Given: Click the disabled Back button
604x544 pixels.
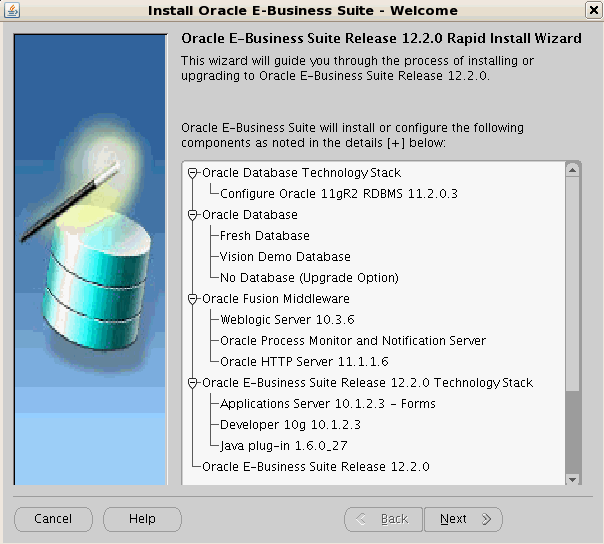Looking at the screenshot, I should (x=383, y=519).
